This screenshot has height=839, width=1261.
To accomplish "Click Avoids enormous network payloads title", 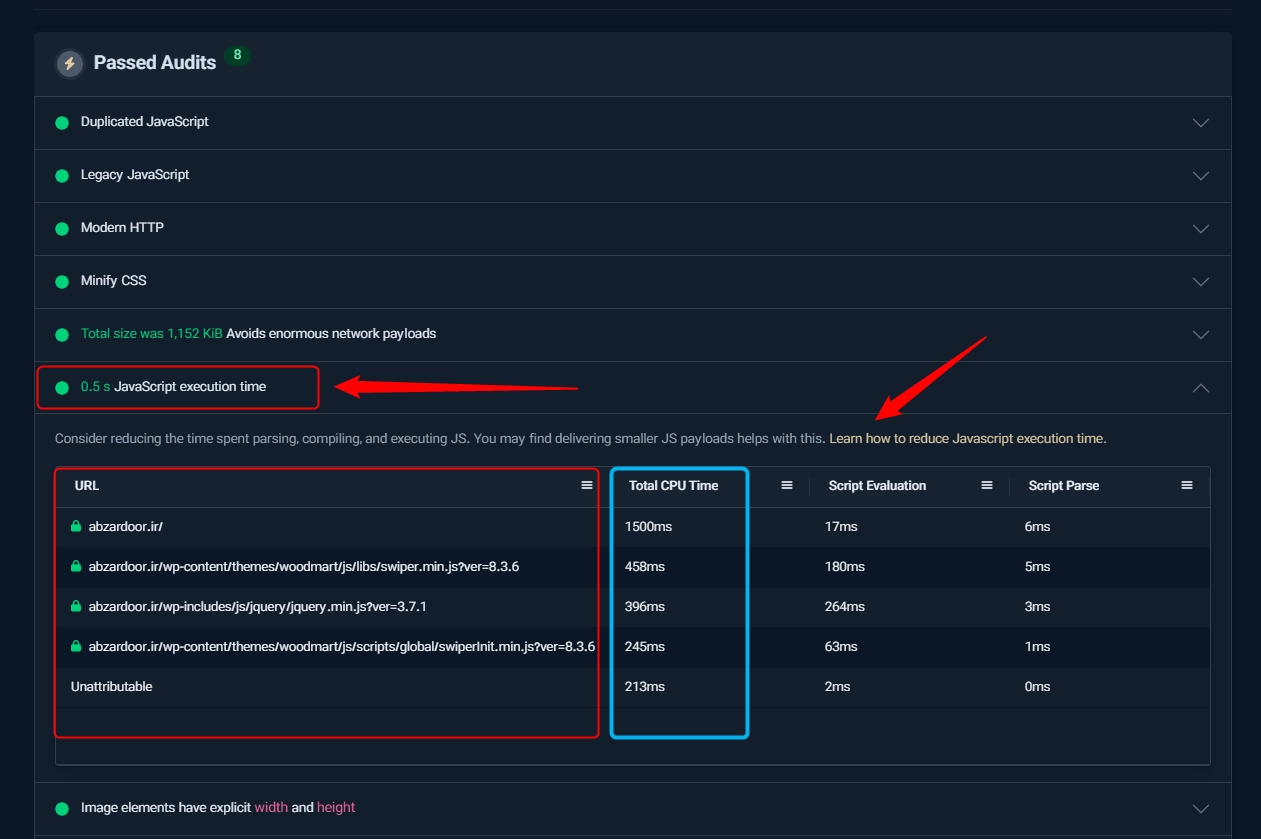I will [x=331, y=333].
